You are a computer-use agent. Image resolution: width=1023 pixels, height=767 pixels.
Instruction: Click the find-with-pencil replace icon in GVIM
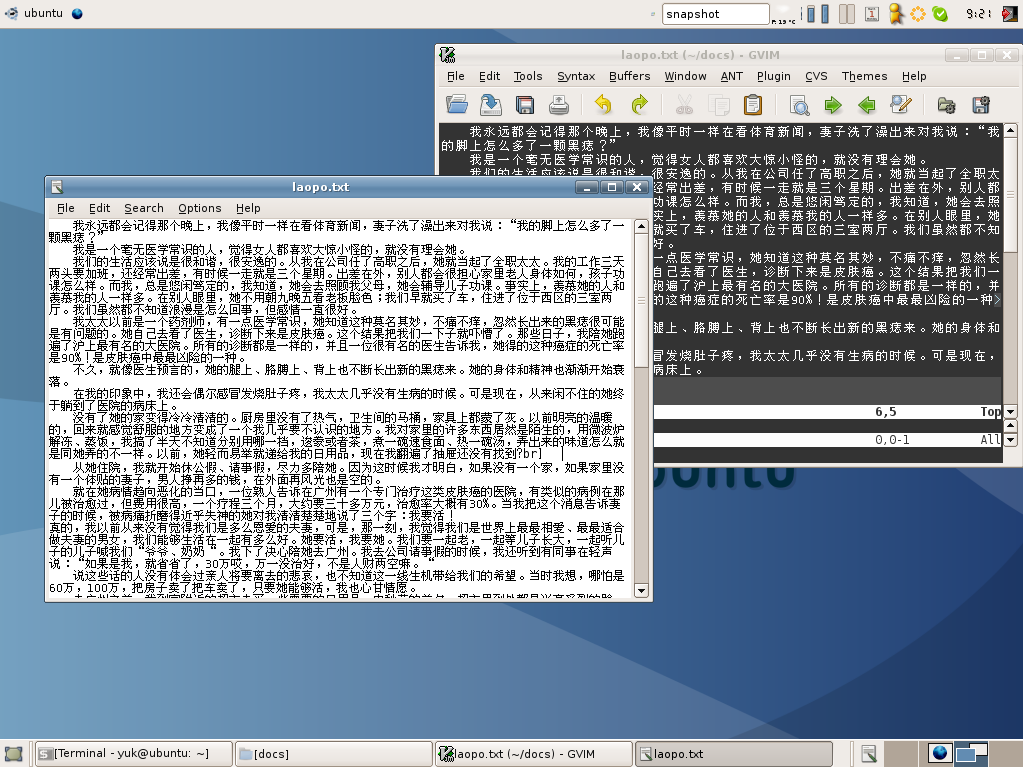pyautogui.click(x=901, y=104)
